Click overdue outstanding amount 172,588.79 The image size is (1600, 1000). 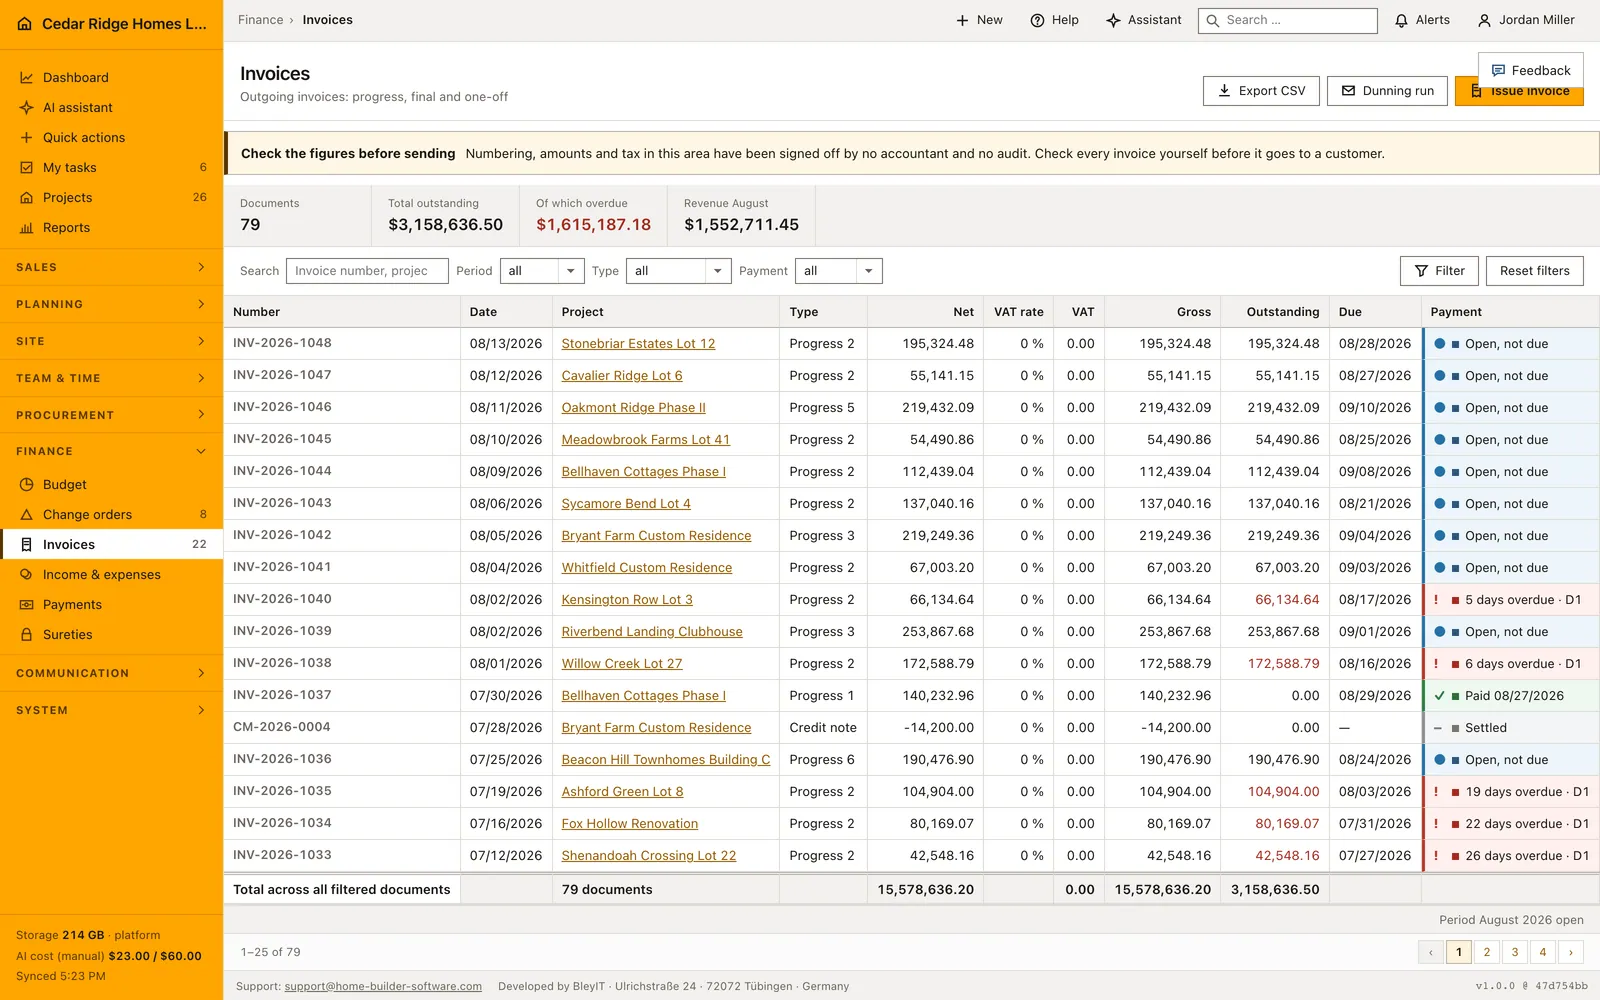coord(1283,664)
